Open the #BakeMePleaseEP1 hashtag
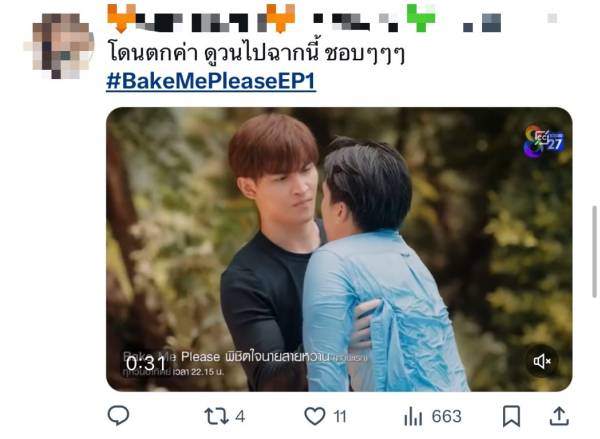Screen dimensions: 600x439 pos(211,81)
